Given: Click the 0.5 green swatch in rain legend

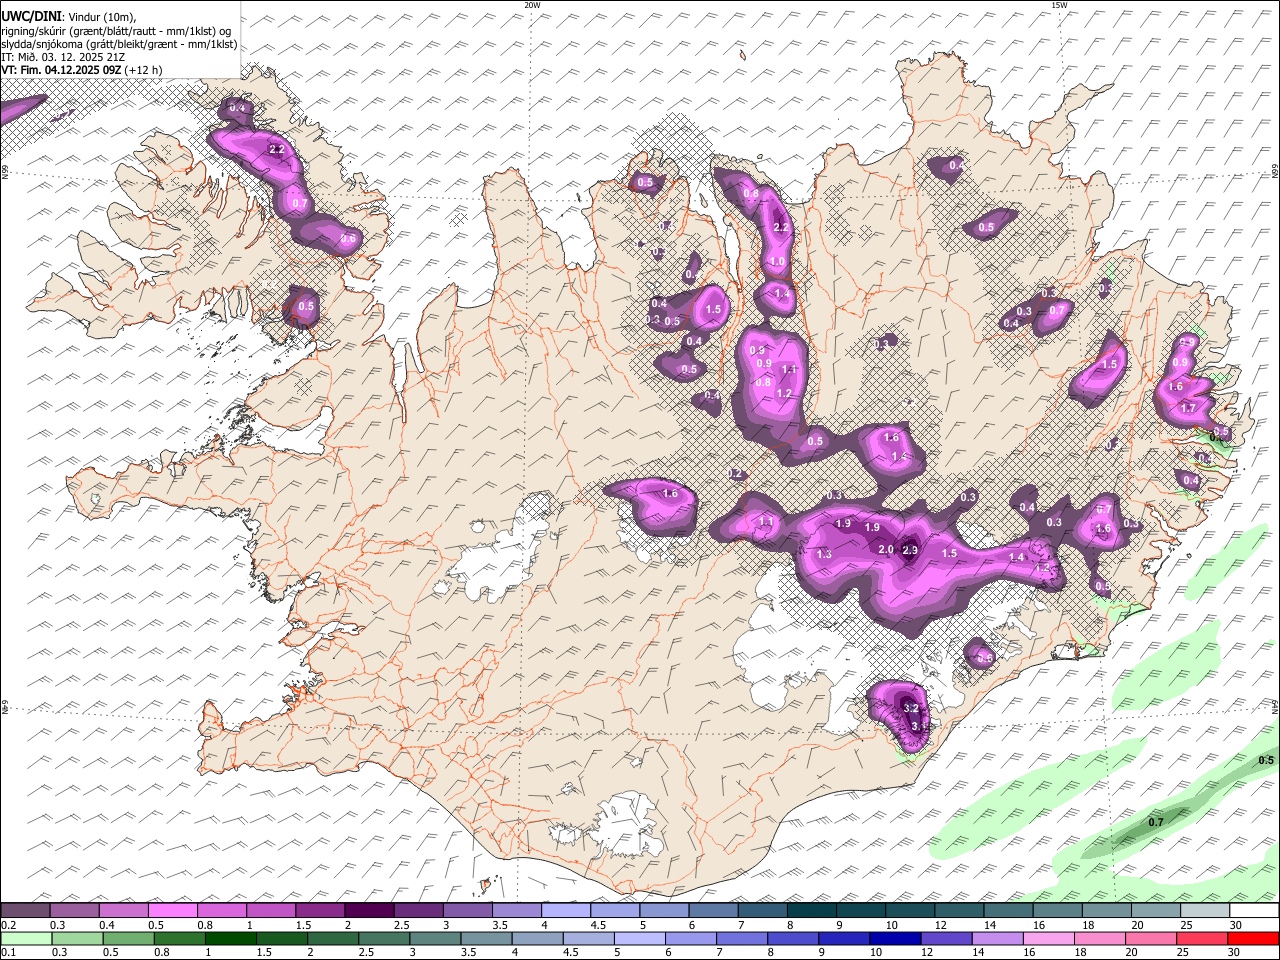Looking at the screenshot, I should (x=128, y=938).
